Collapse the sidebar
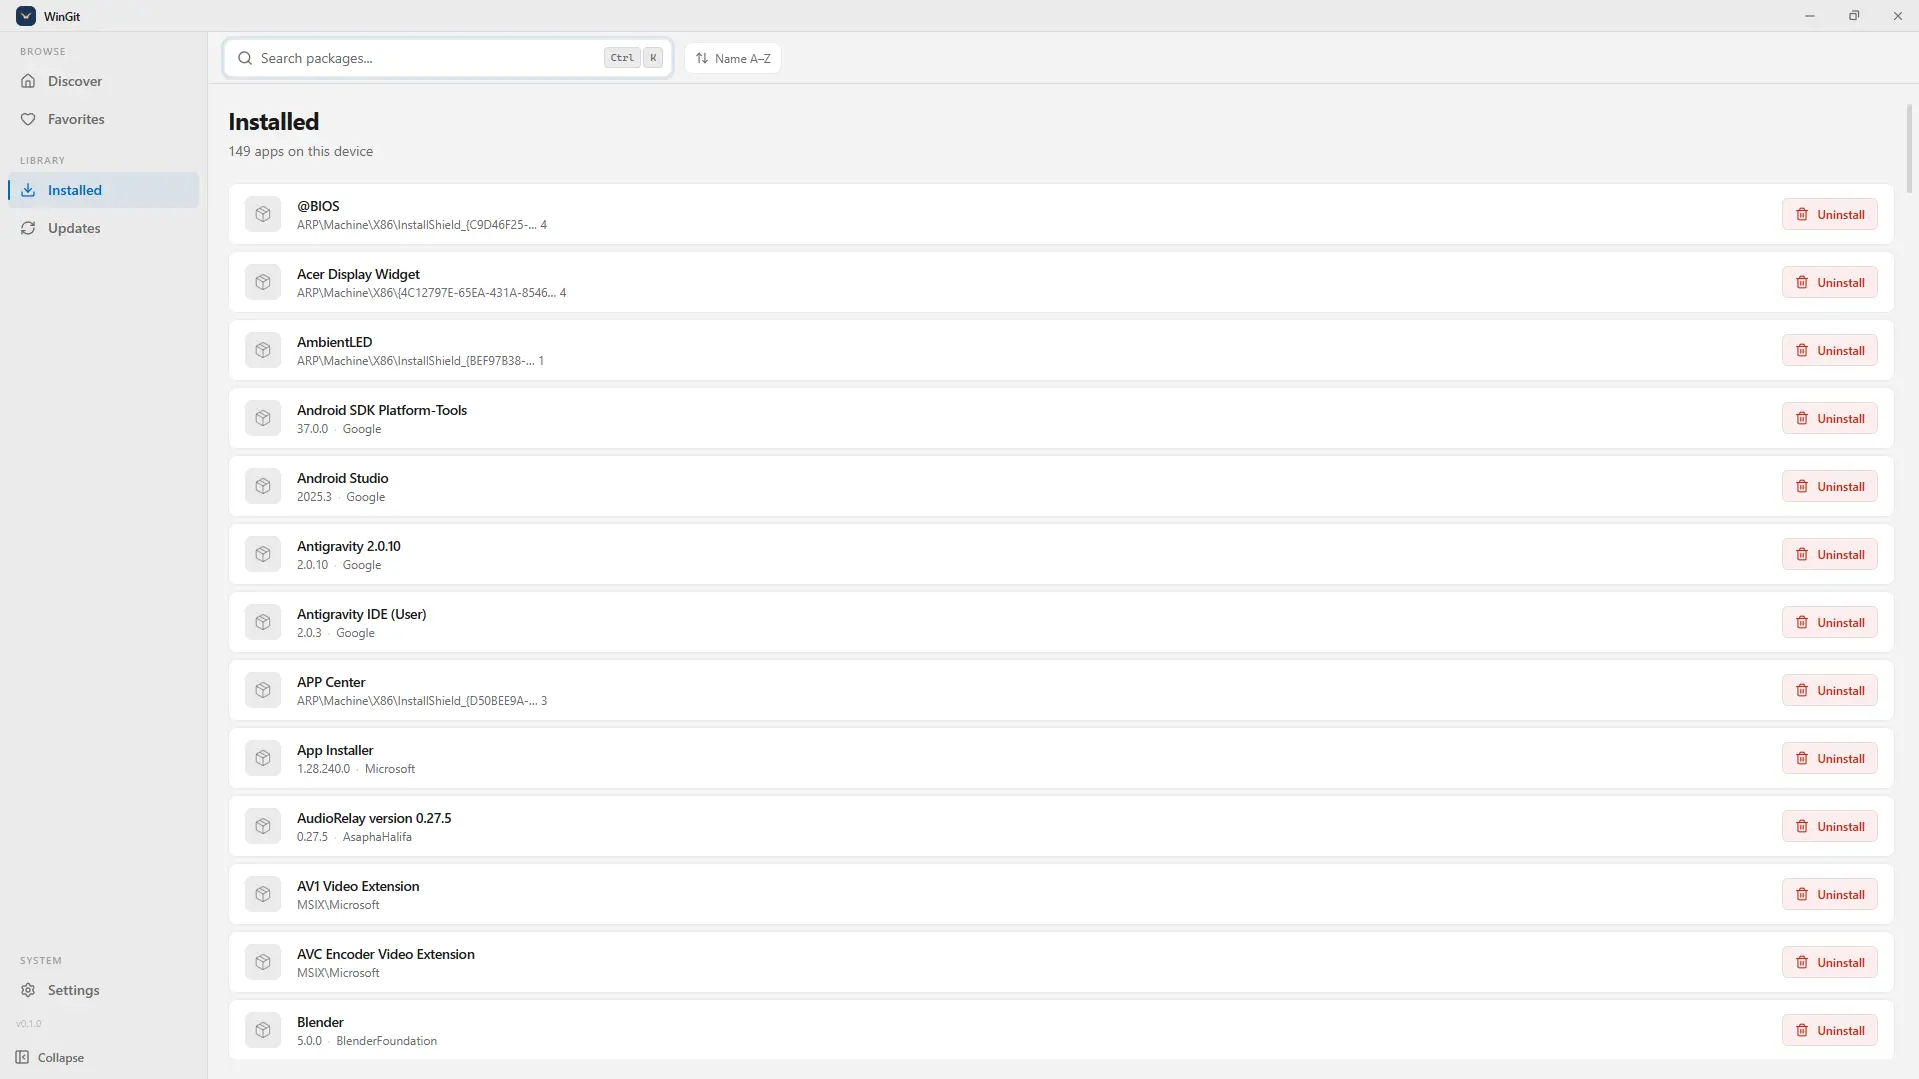The width and height of the screenshot is (1919, 1079). click(x=50, y=1057)
